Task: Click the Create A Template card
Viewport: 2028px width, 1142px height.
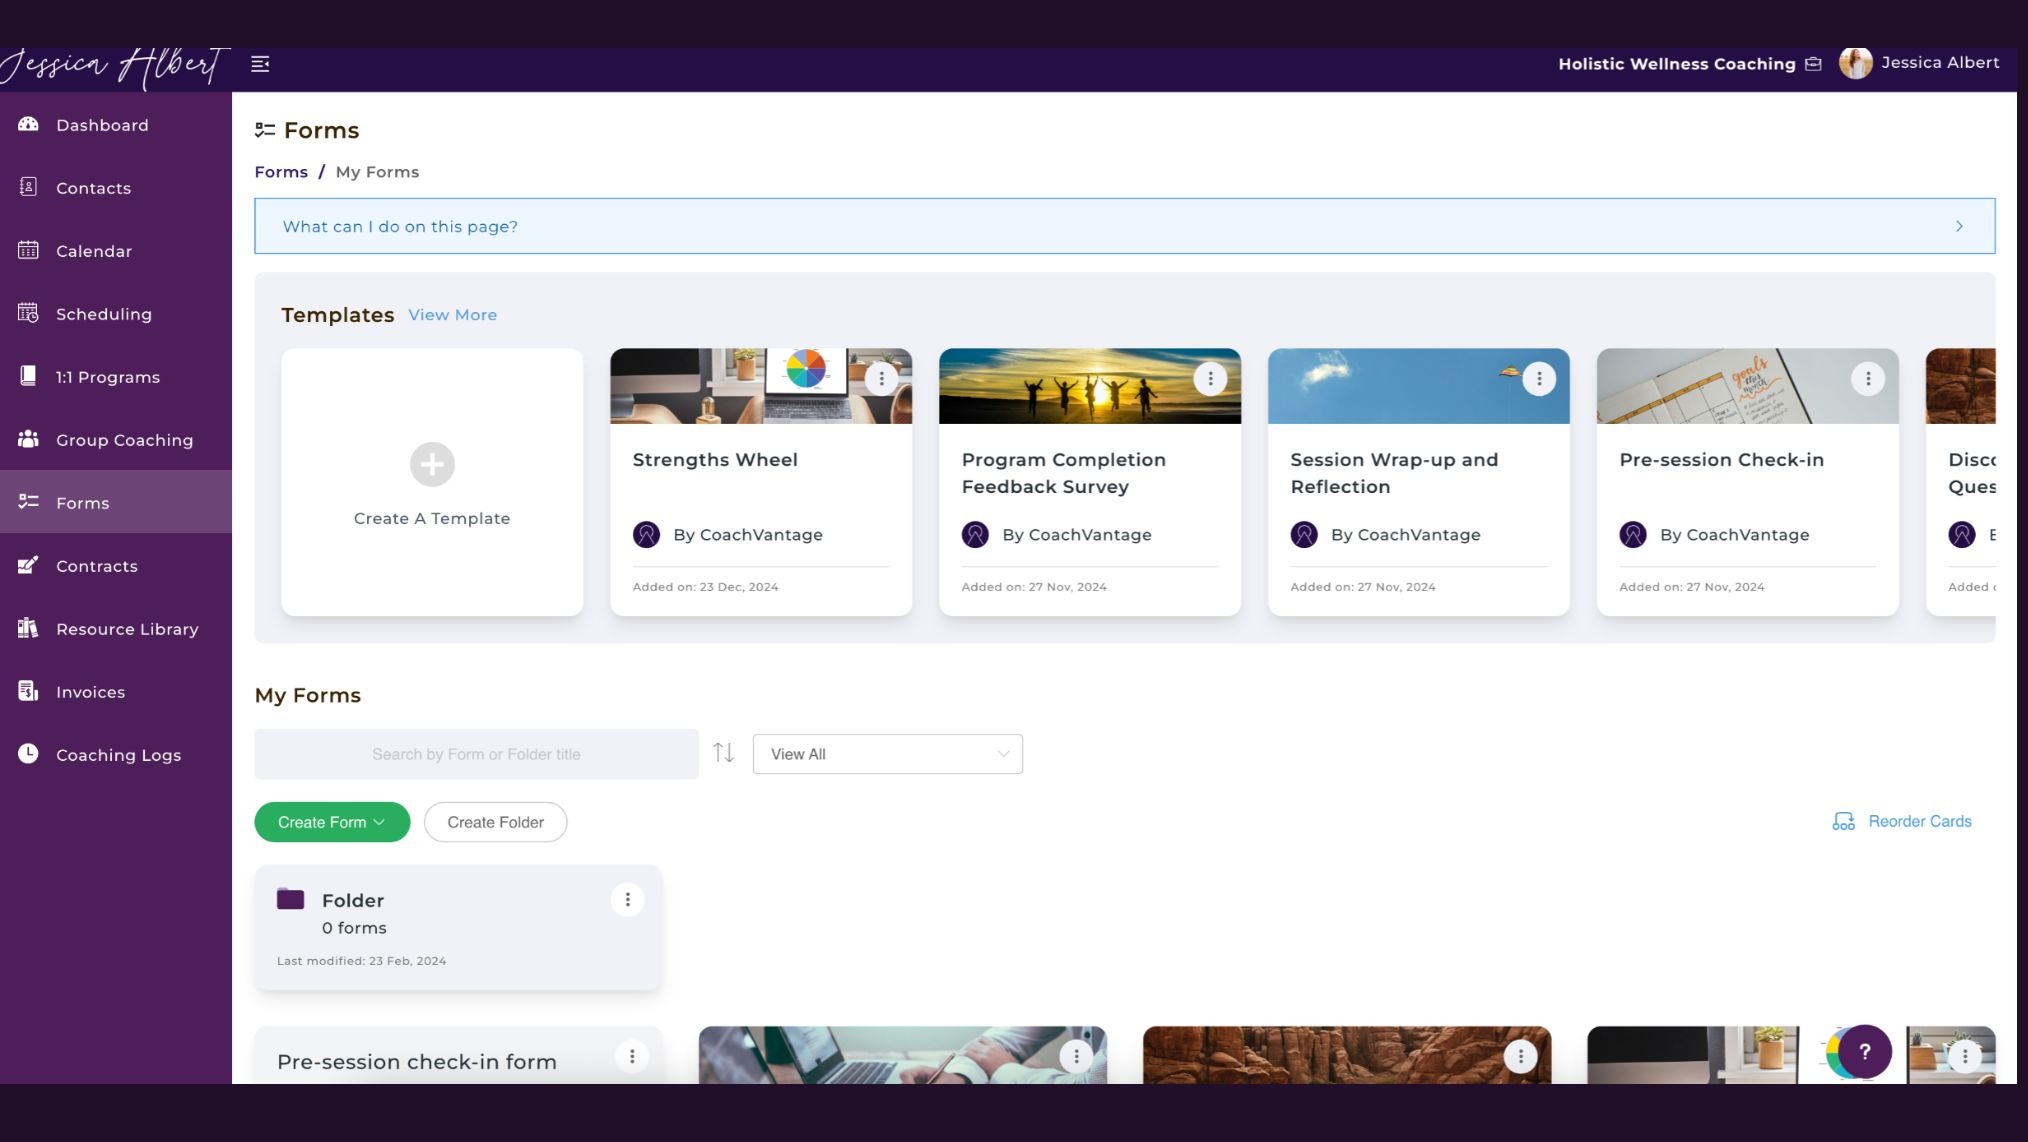Action: point(432,482)
